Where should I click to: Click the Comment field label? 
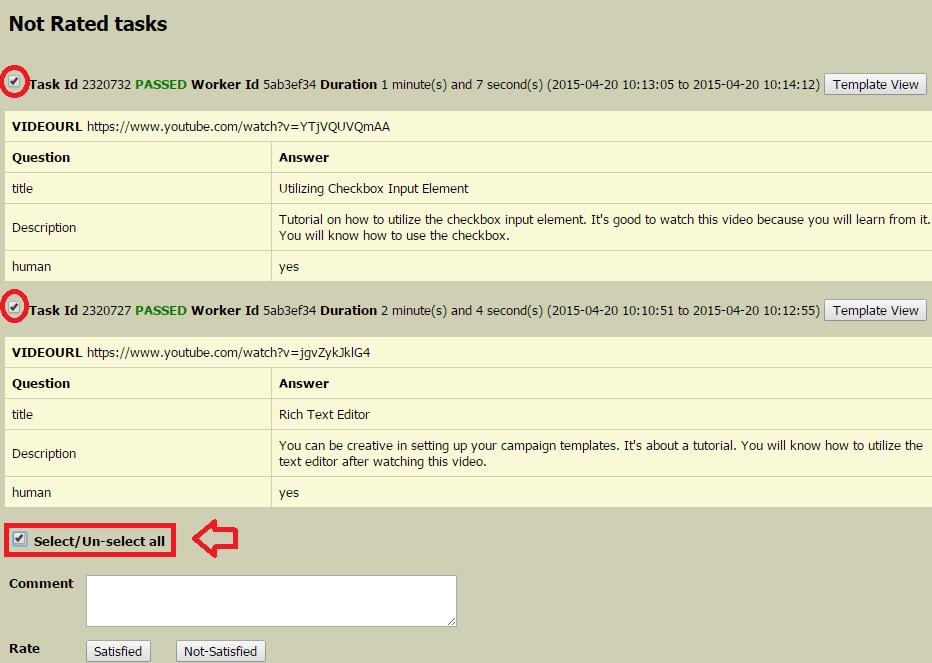point(41,583)
